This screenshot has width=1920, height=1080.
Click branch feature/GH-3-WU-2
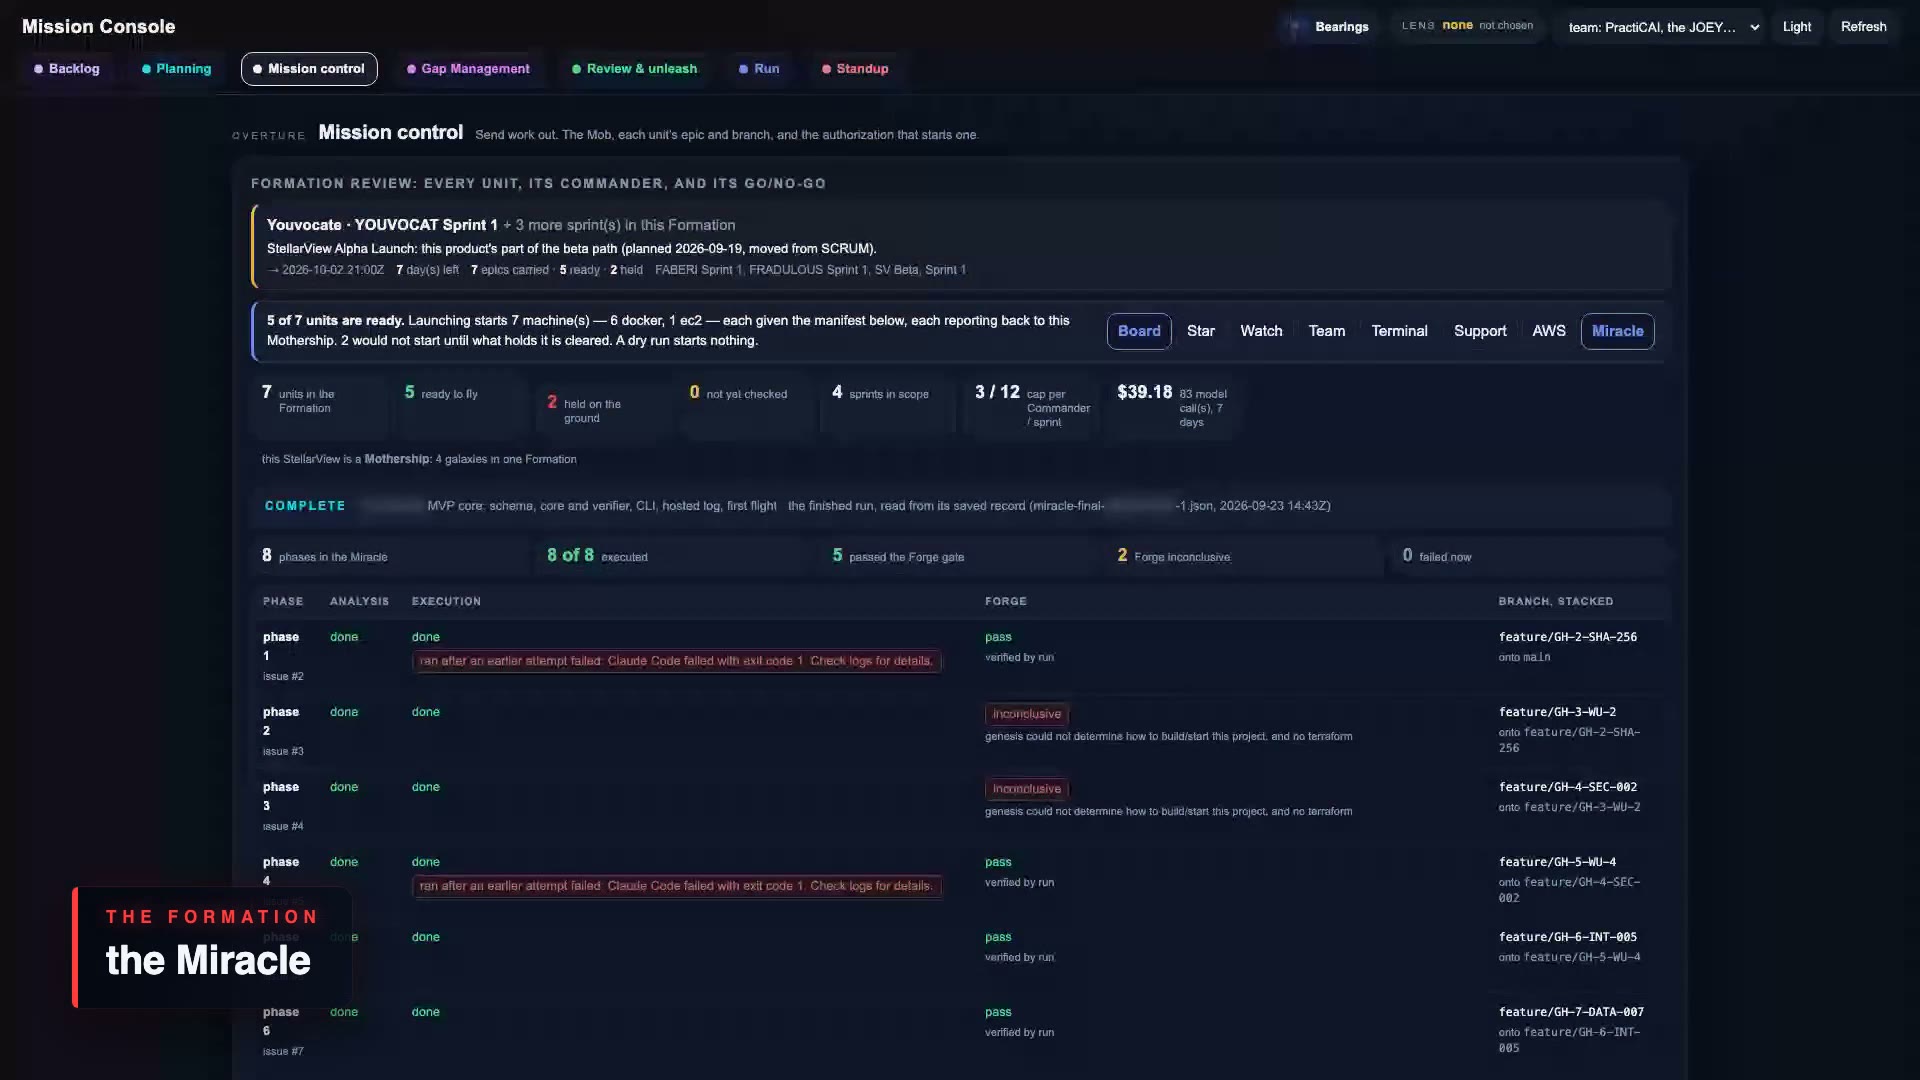(x=1557, y=712)
